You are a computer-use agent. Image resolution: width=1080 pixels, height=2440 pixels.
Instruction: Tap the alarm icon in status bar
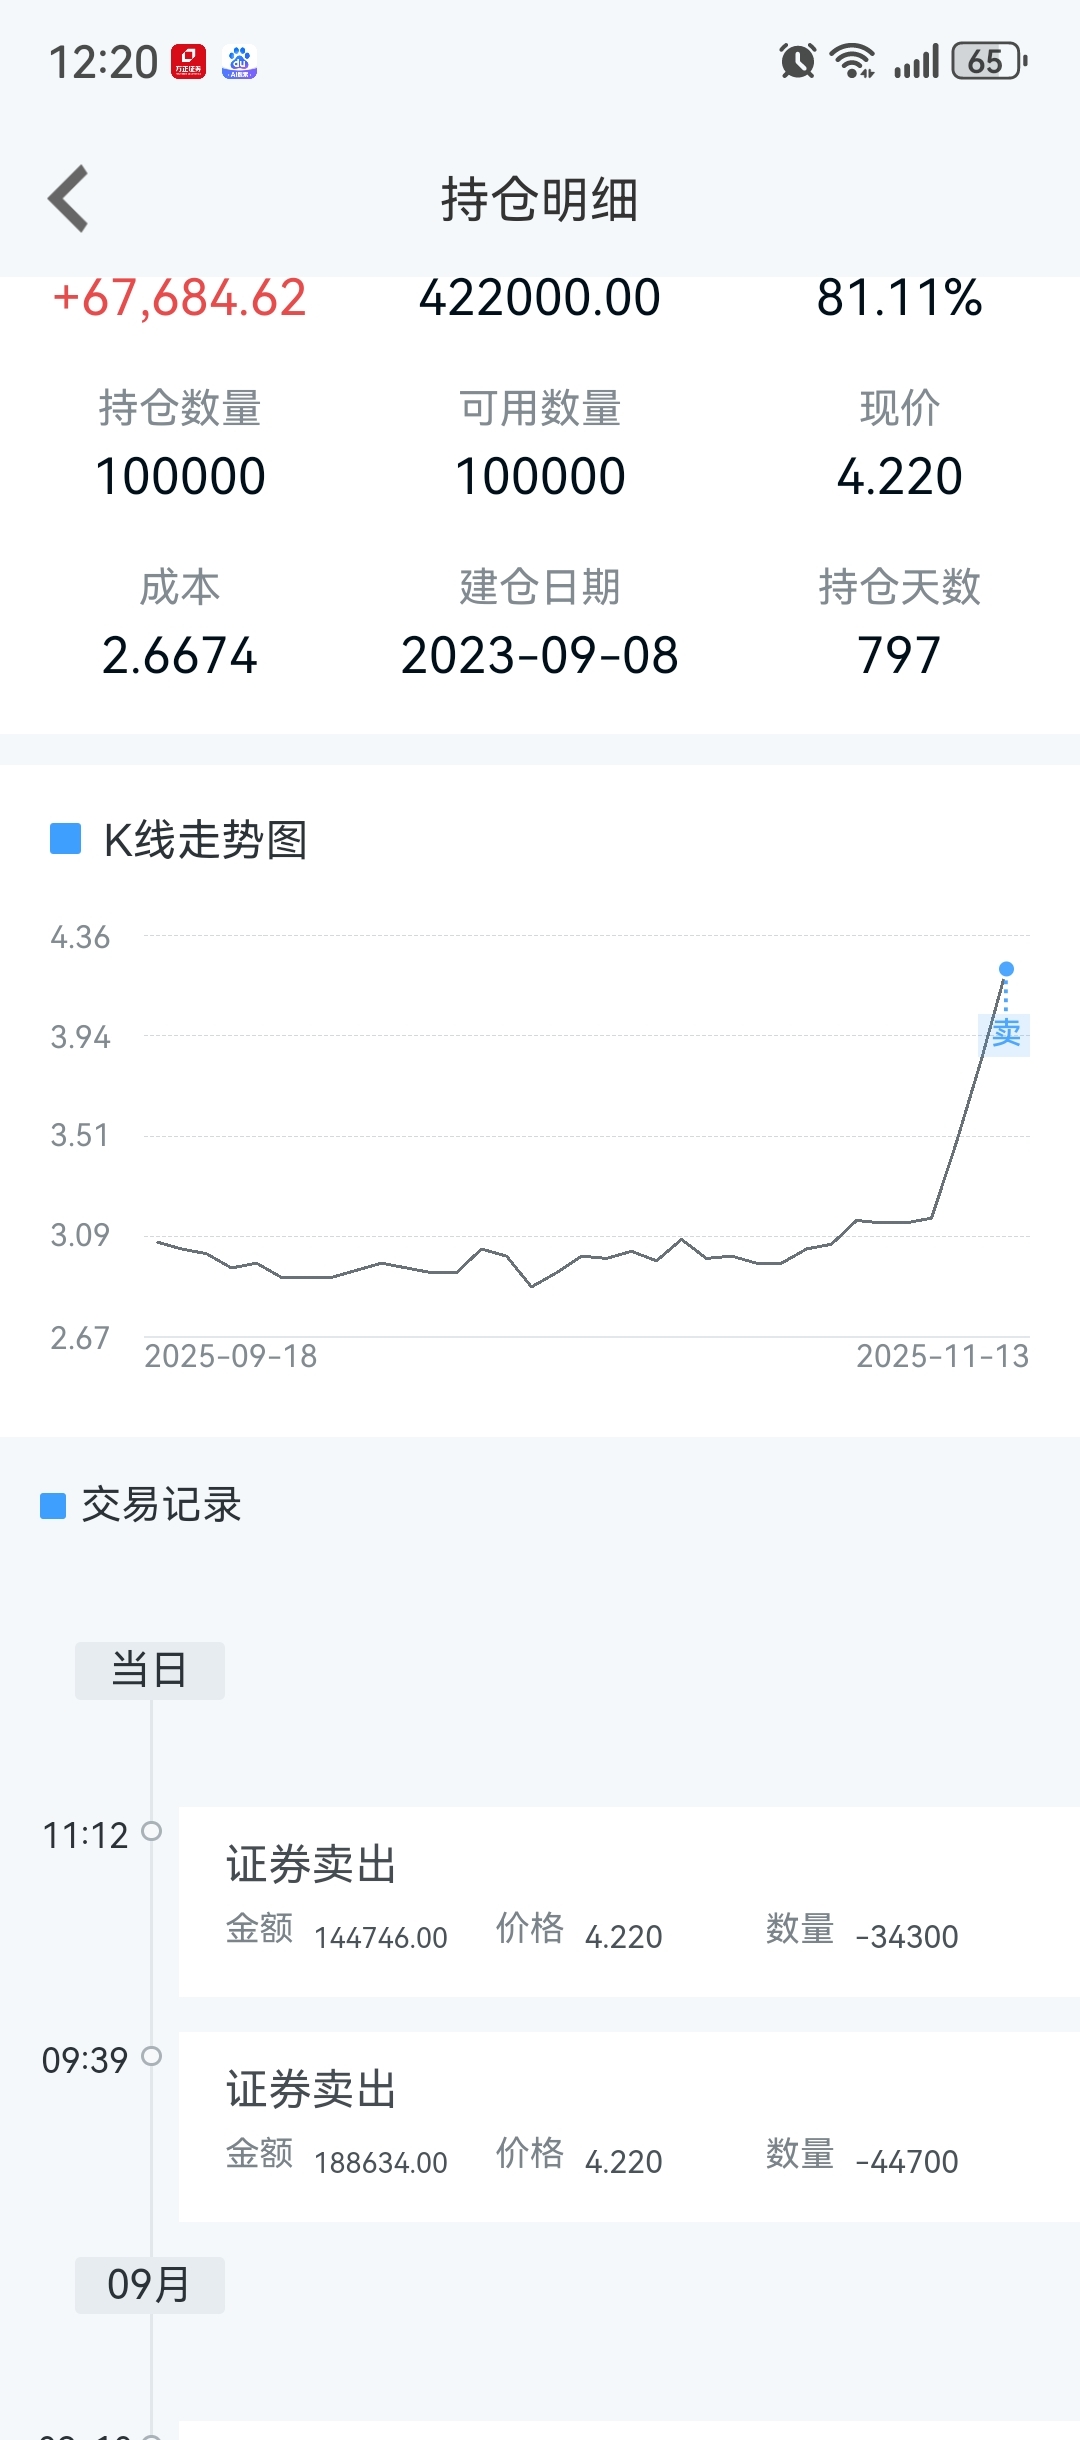(x=798, y=61)
